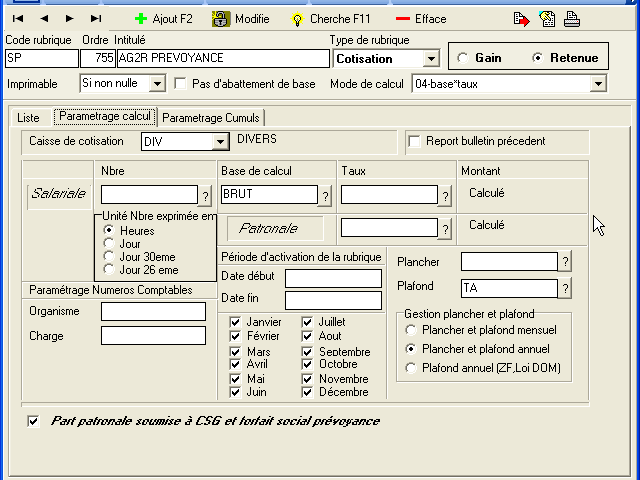Switch to the Parametrage Cumuls tab
The height and width of the screenshot is (480, 640).
[x=211, y=118]
